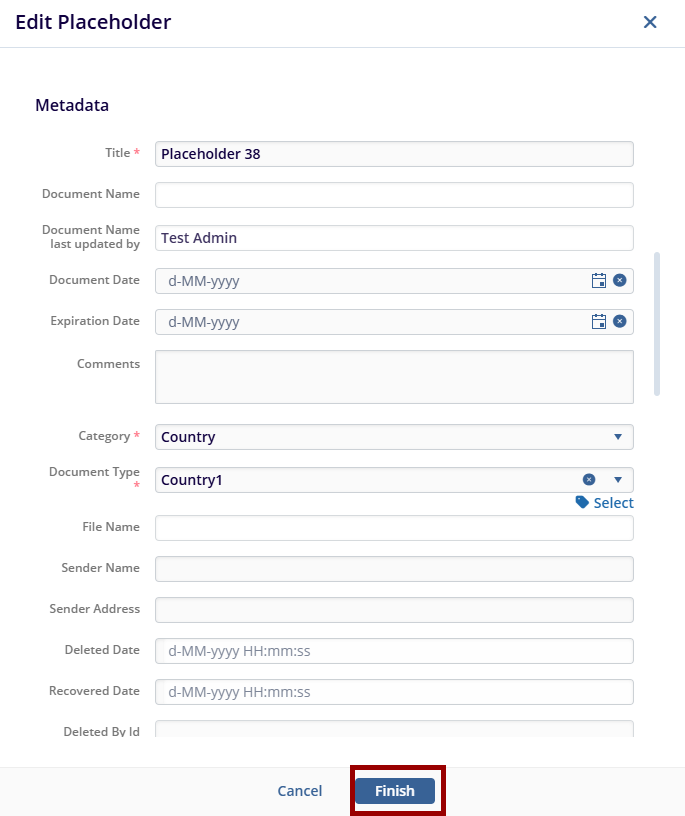Image resolution: width=685 pixels, height=816 pixels.
Task: Select the Sender Address field
Action: pyautogui.click(x=394, y=610)
